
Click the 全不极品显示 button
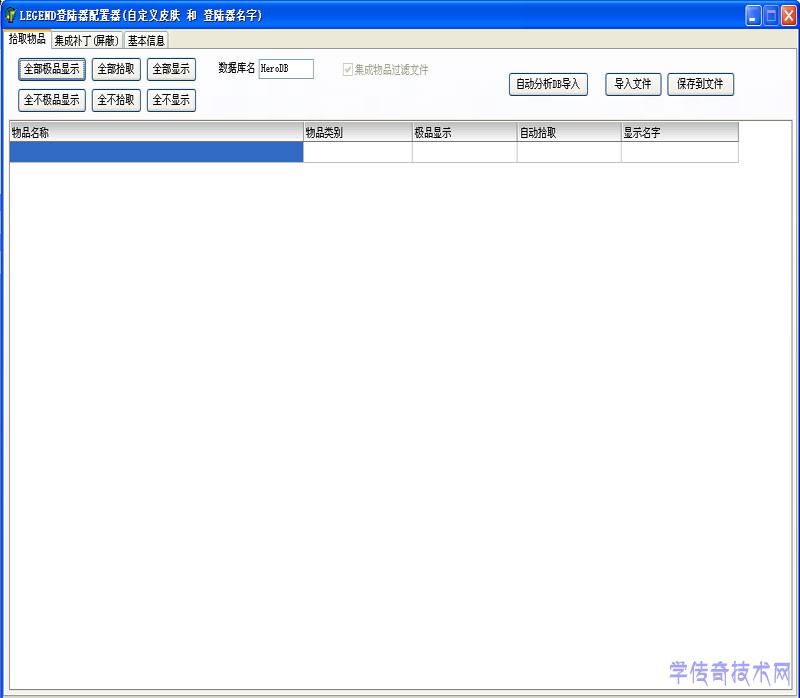tap(52, 100)
